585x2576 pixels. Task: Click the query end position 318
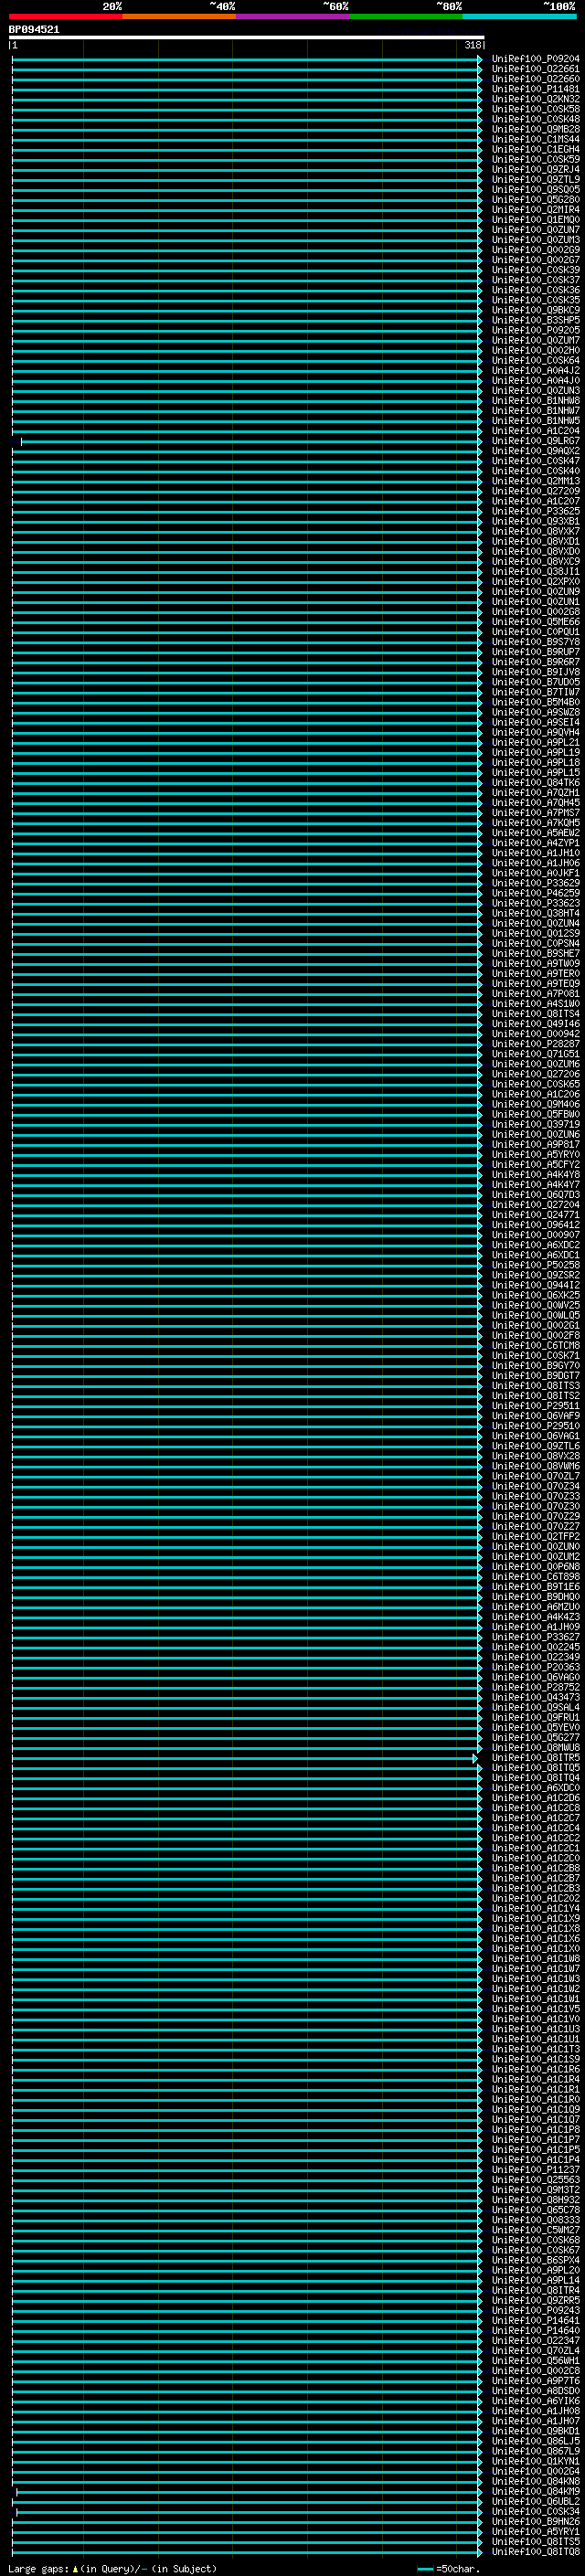(x=472, y=45)
